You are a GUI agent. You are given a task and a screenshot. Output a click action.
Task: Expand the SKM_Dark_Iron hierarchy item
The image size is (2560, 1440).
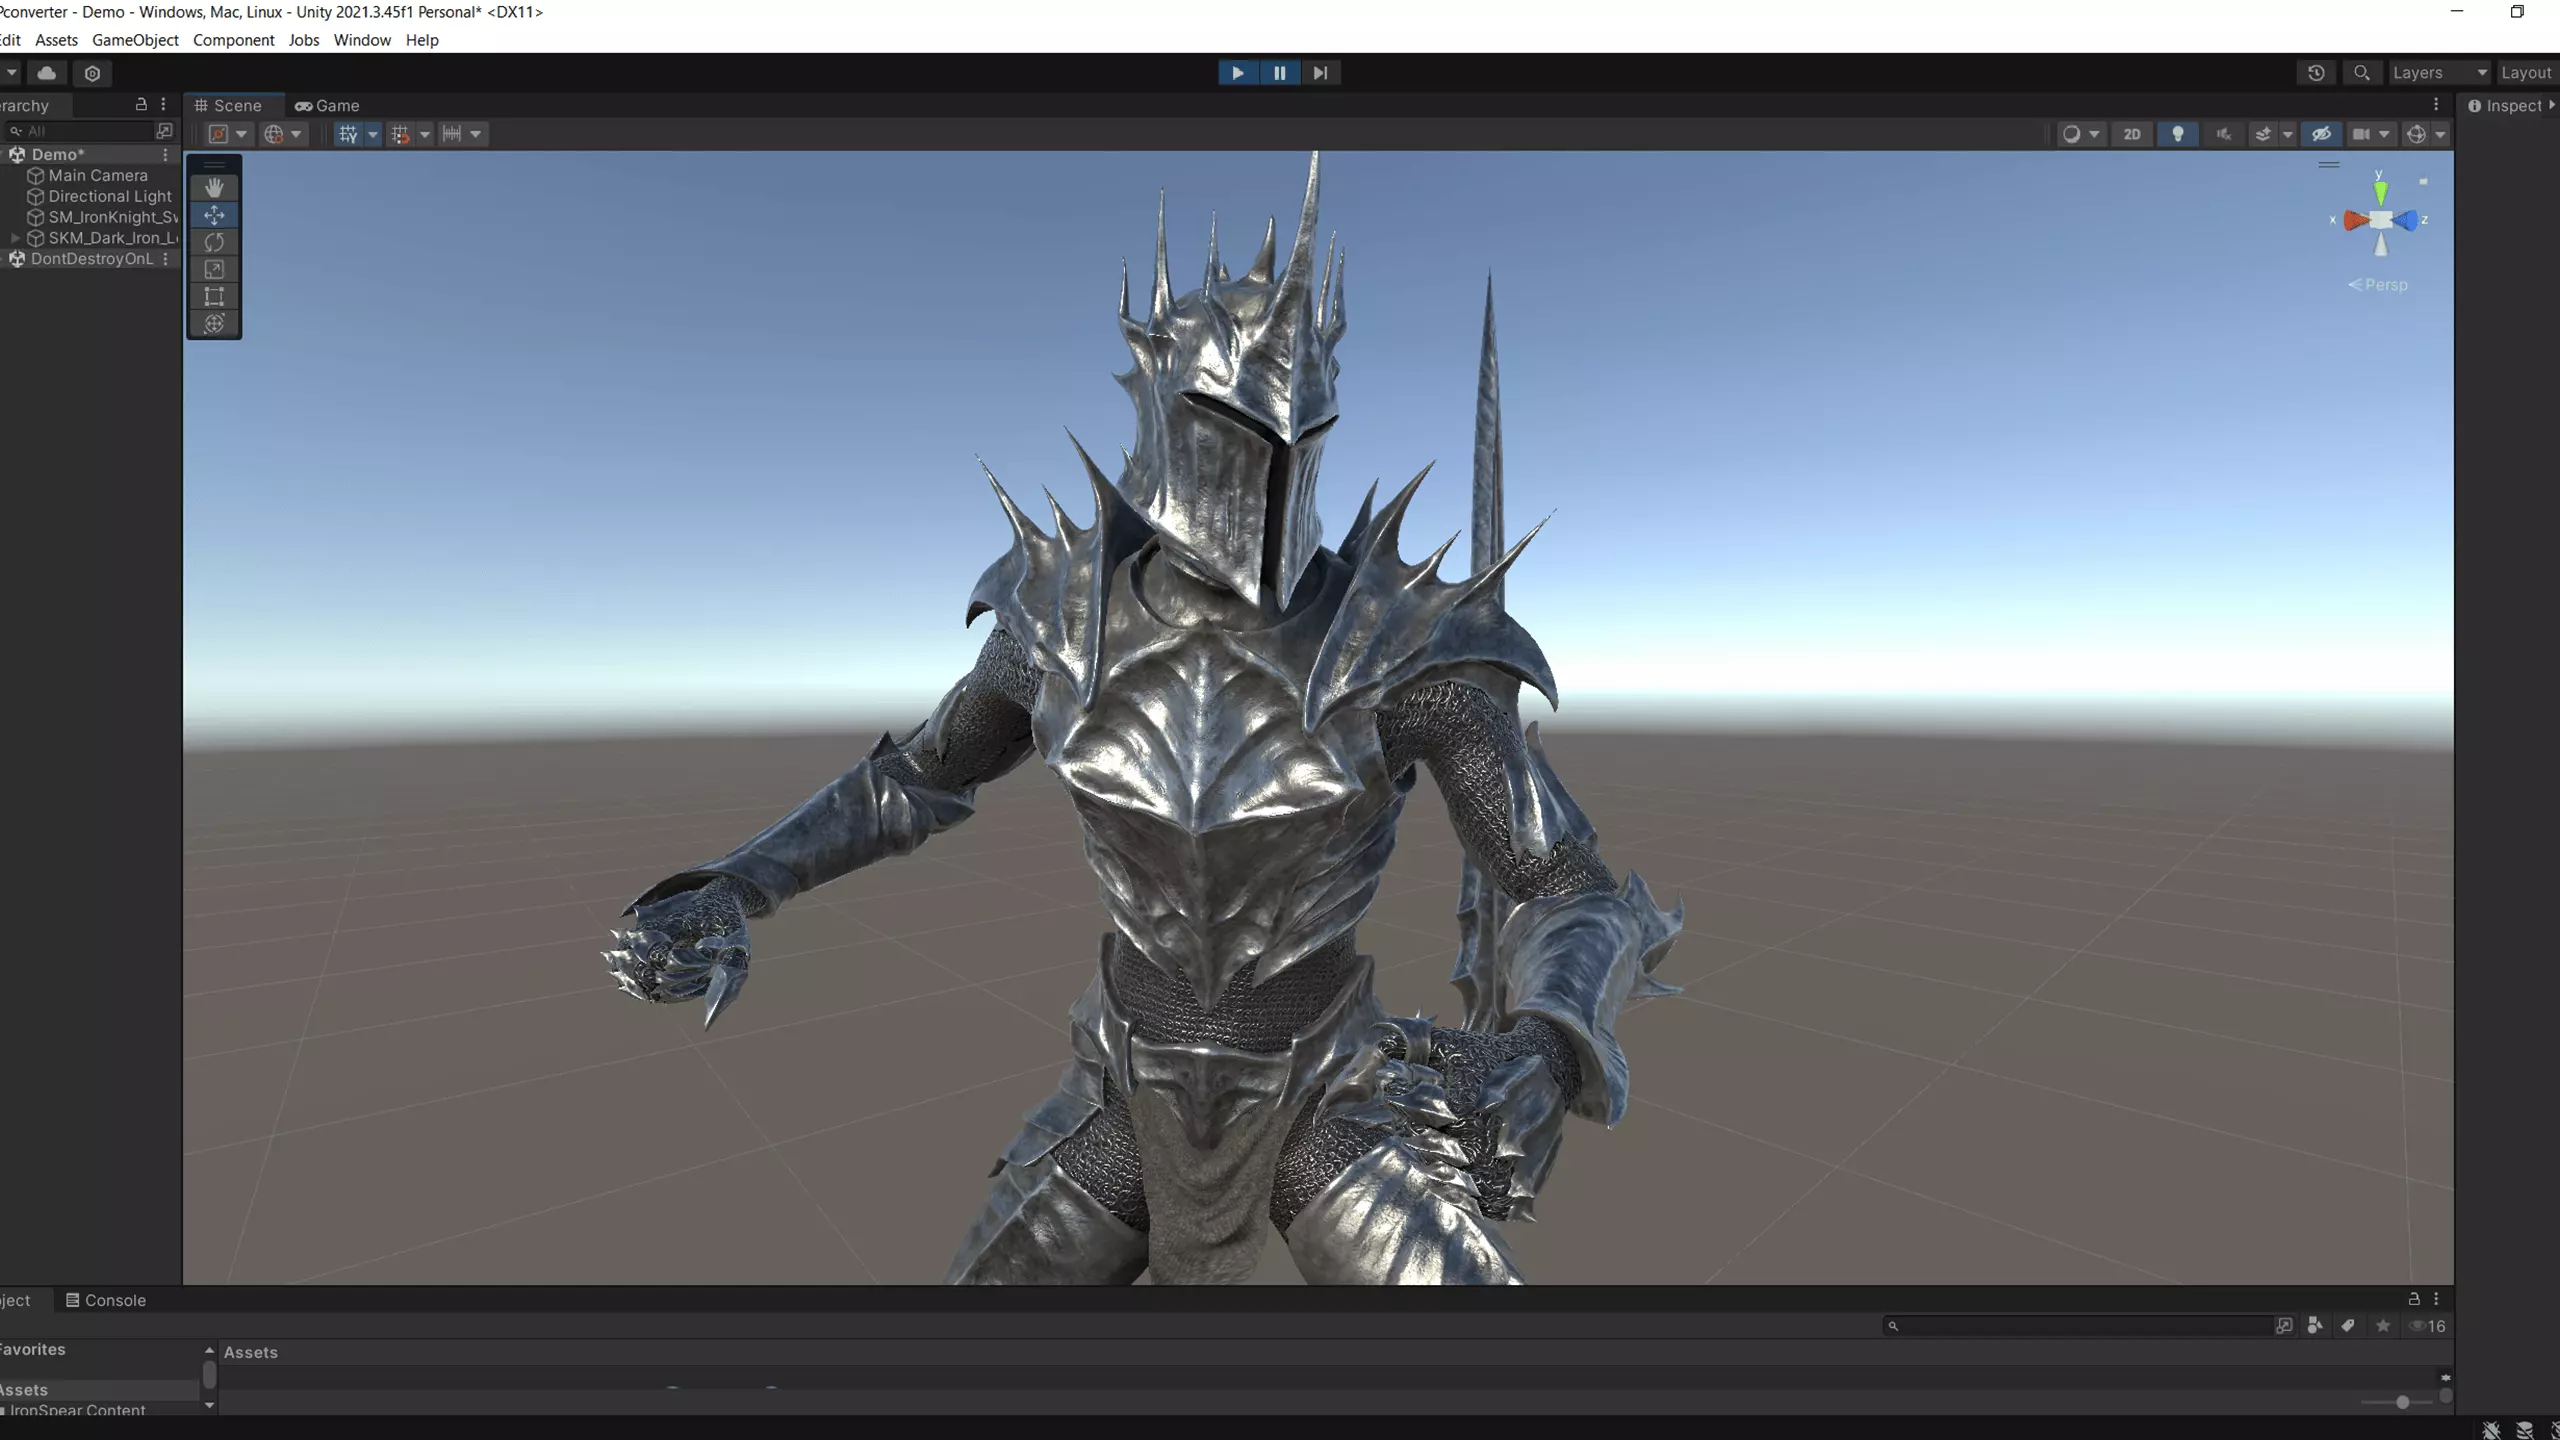[x=15, y=238]
